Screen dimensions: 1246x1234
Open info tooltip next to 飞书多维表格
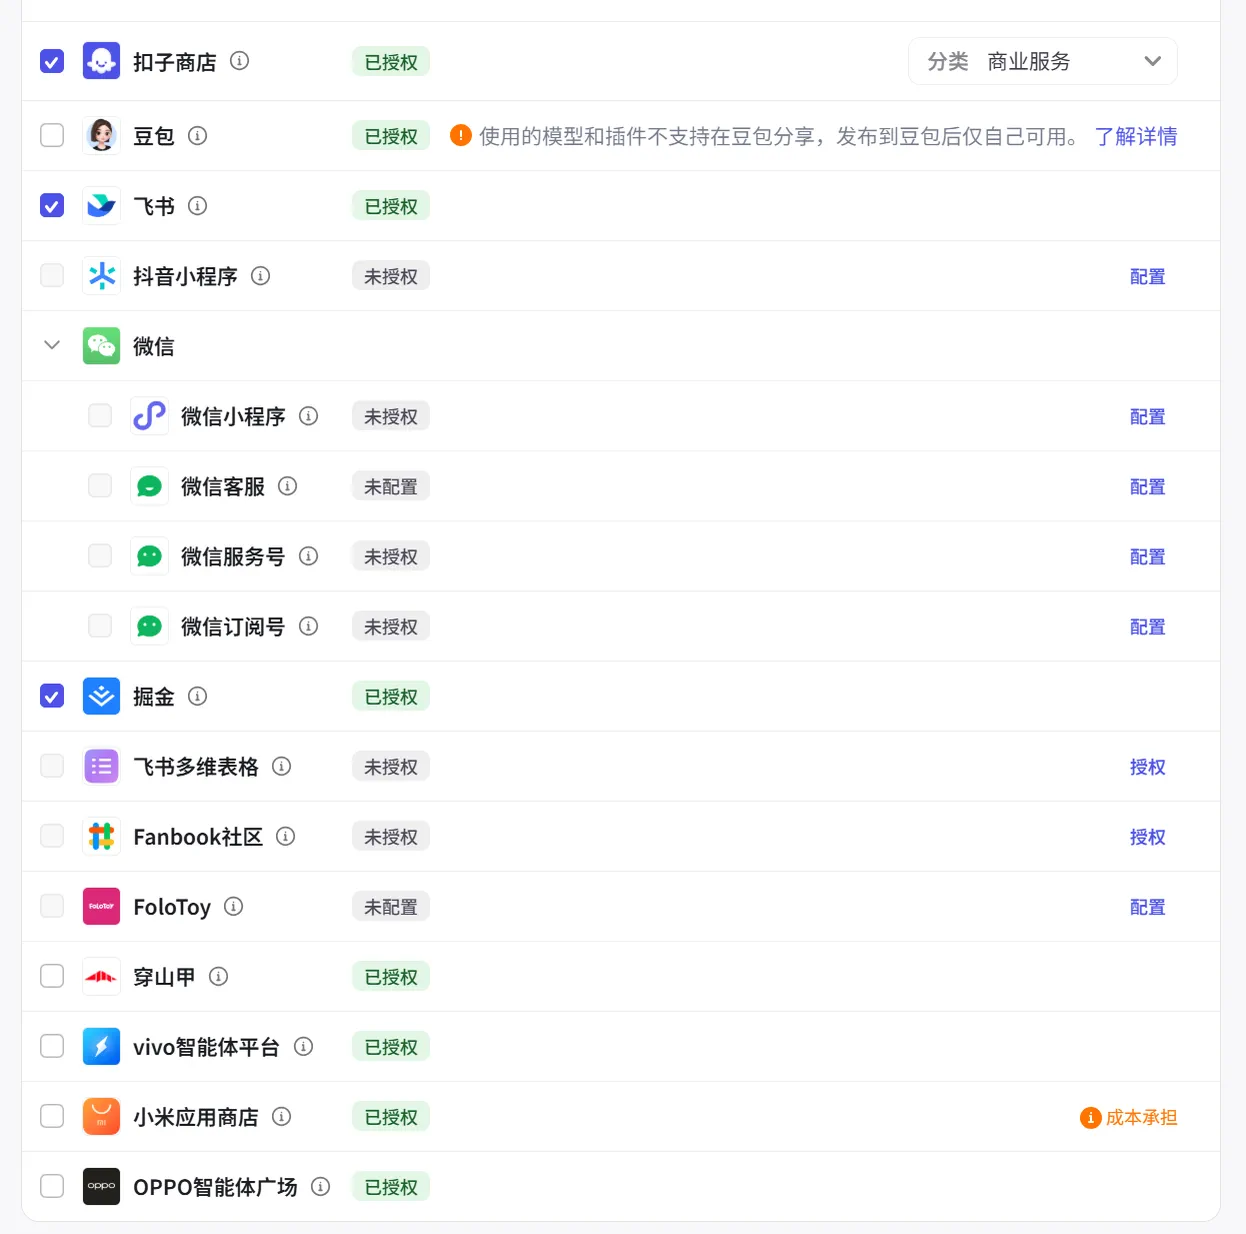point(281,765)
